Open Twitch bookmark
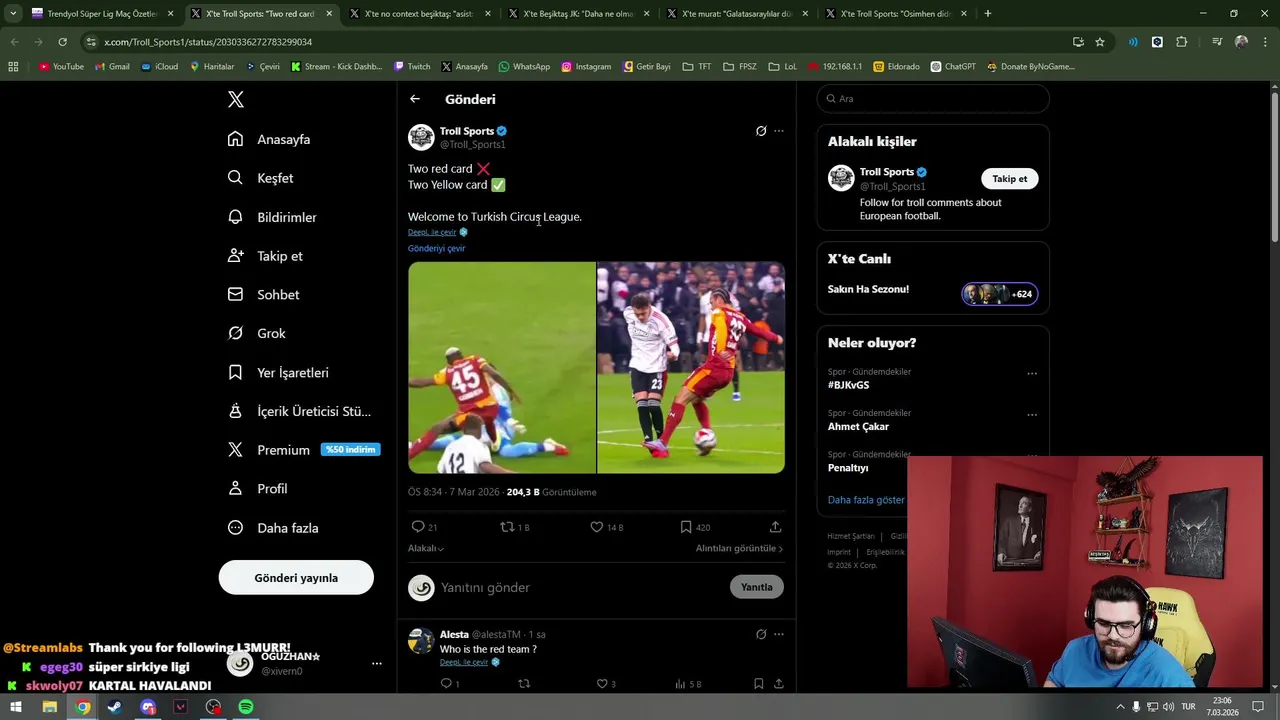Image resolution: width=1280 pixels, height=720 pixels. [x=412, y=67]
